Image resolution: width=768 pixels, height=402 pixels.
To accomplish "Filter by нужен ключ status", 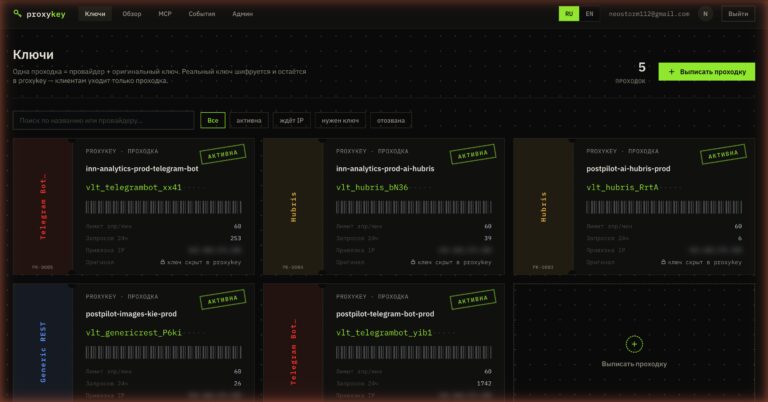I will [340, 120].
